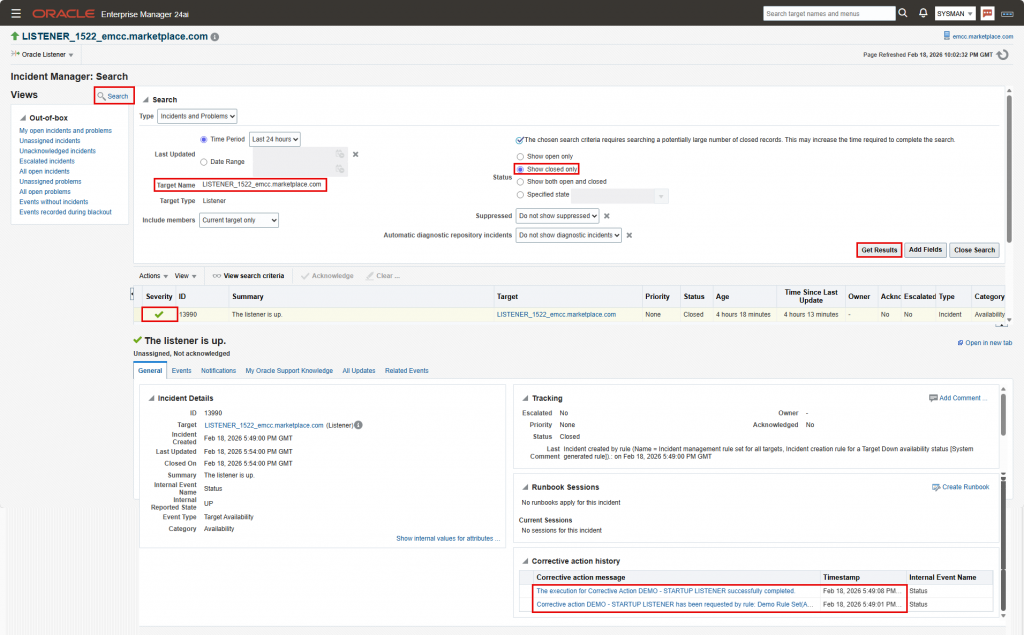Open the Include members dropdown

pos(238,220)
